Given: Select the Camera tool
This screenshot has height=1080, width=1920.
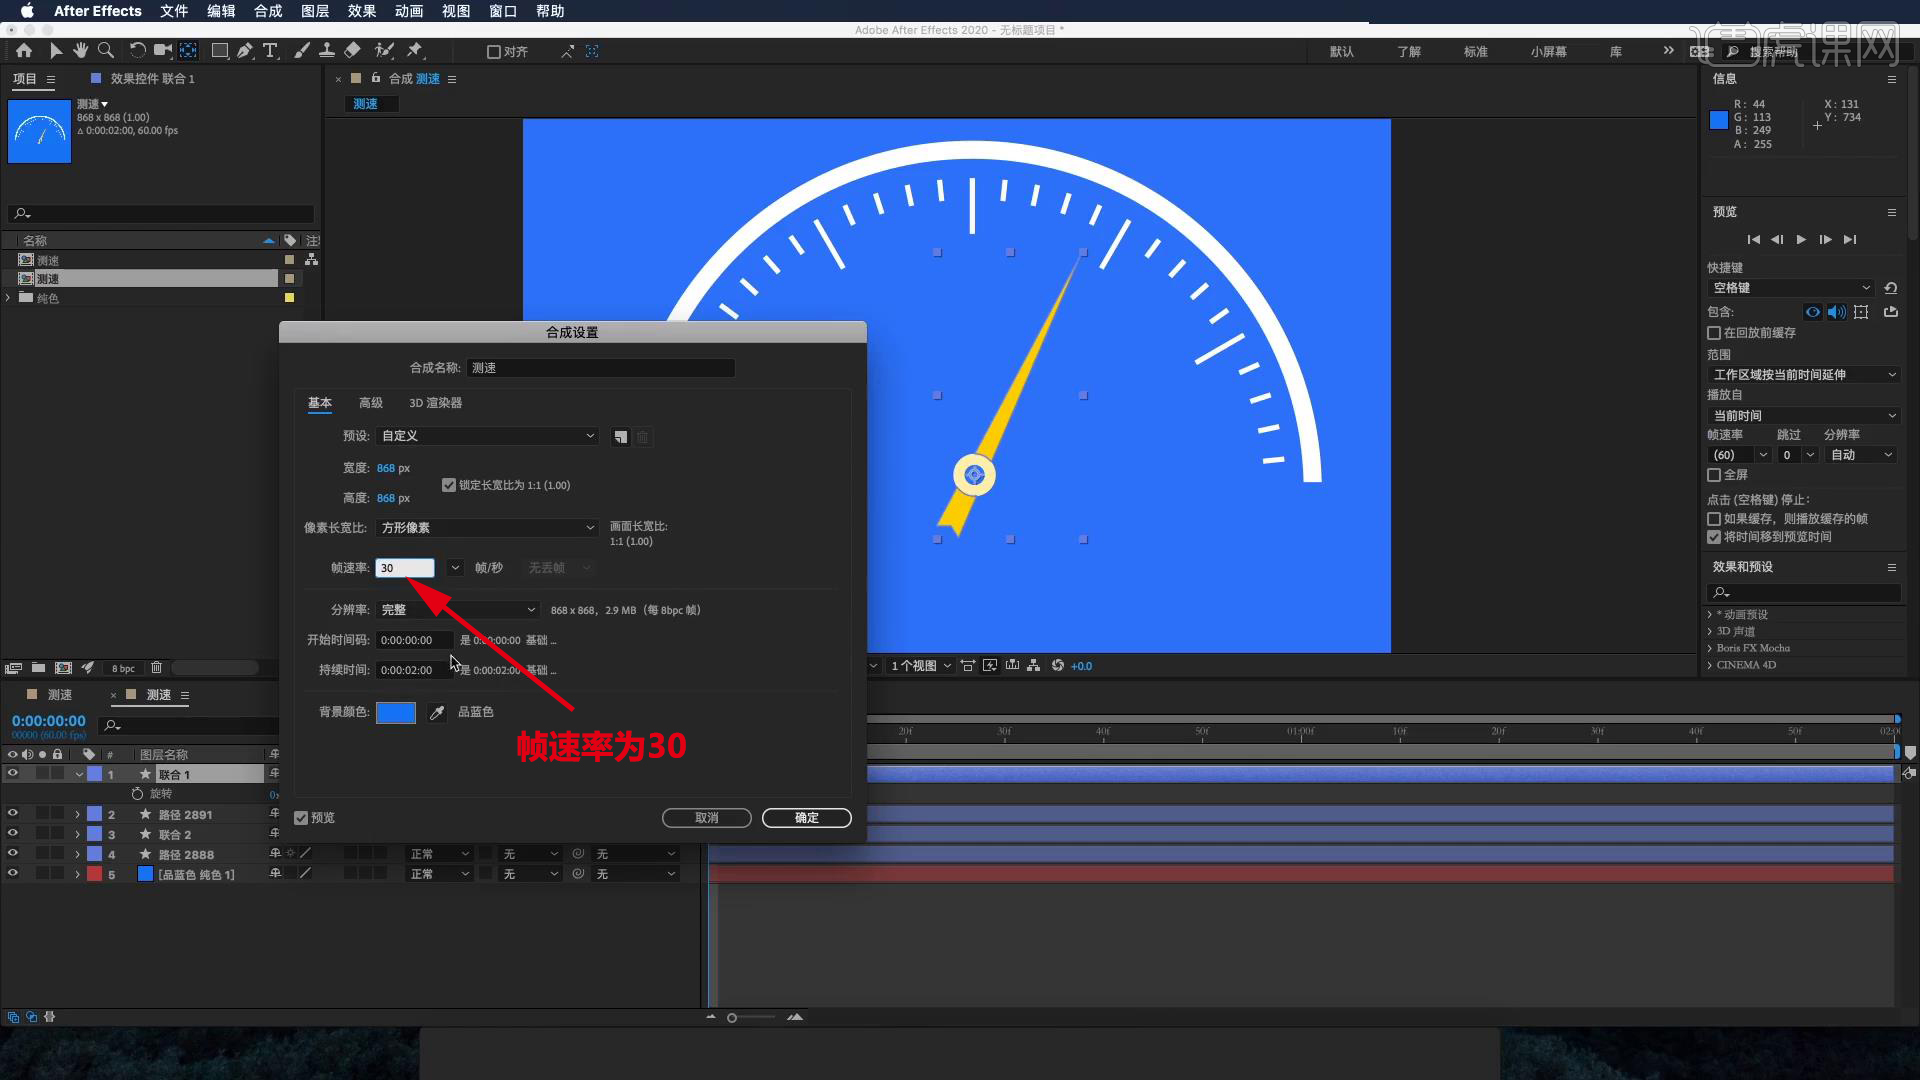Looking at the screenshot, I should click(162, 51).
